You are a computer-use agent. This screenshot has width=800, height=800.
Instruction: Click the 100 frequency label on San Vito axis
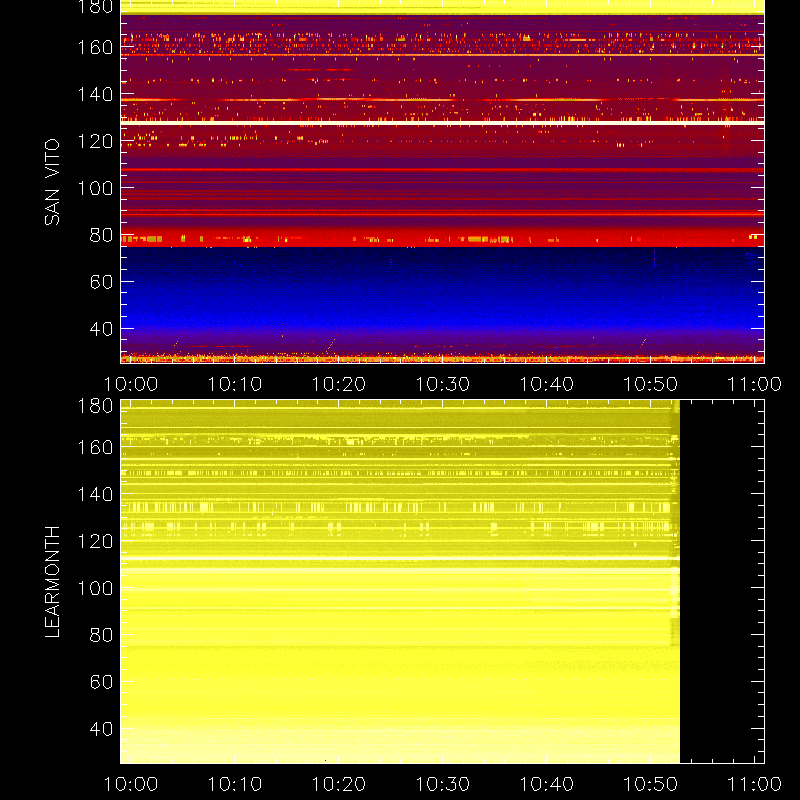coord(95,188)
